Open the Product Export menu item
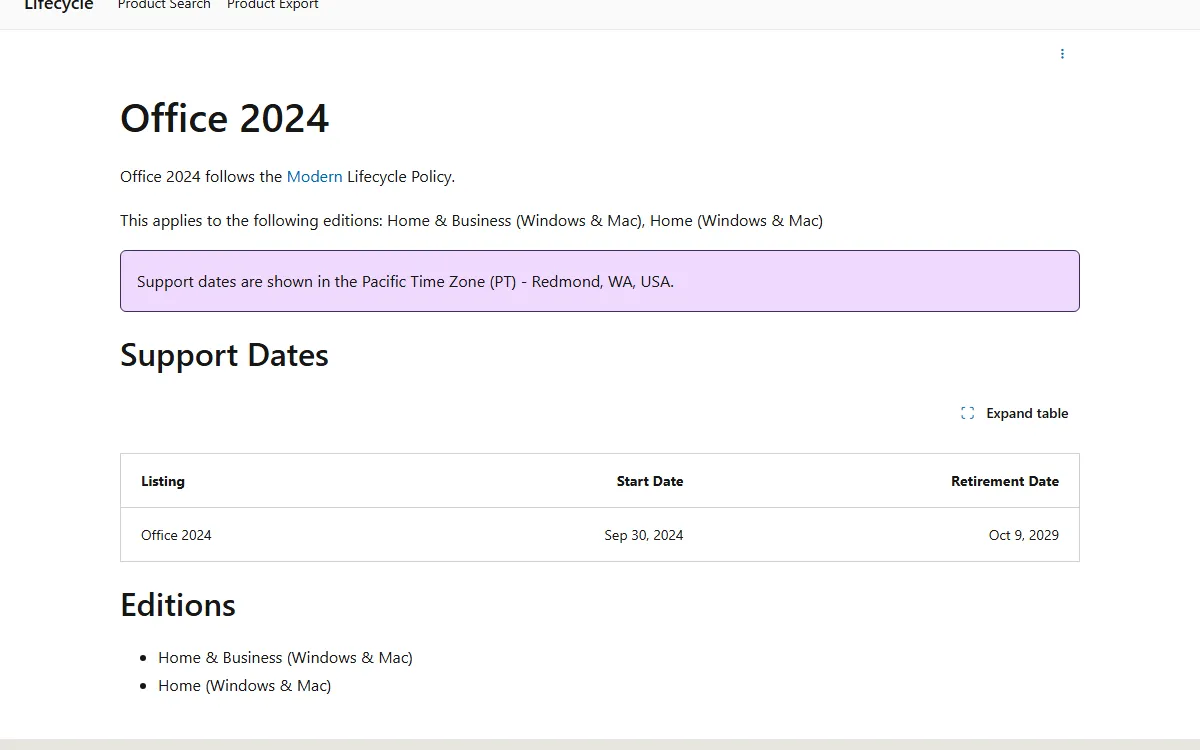 273,5
